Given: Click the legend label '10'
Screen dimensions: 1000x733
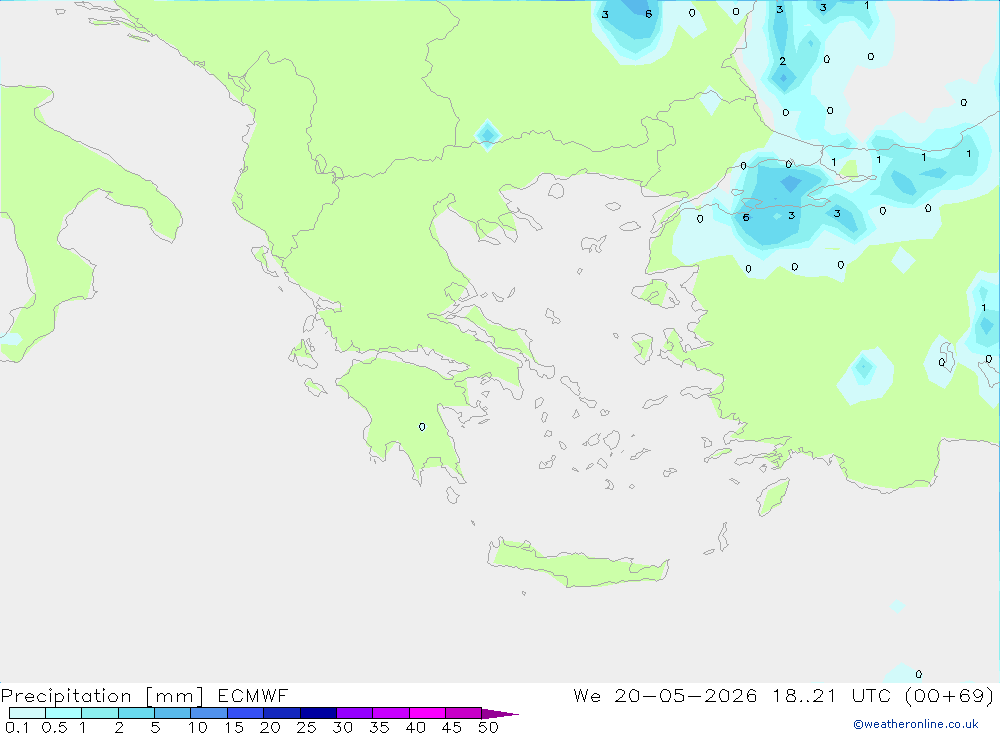Looking at the screenshot, I should (x=197, y=727).
